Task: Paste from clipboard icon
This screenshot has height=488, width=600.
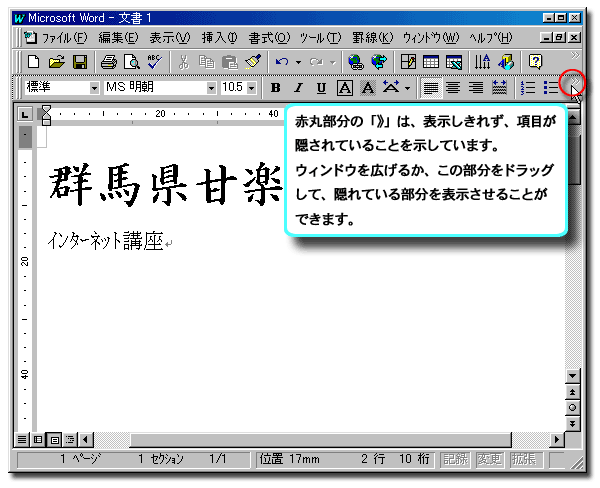Action: pos(230,62)
